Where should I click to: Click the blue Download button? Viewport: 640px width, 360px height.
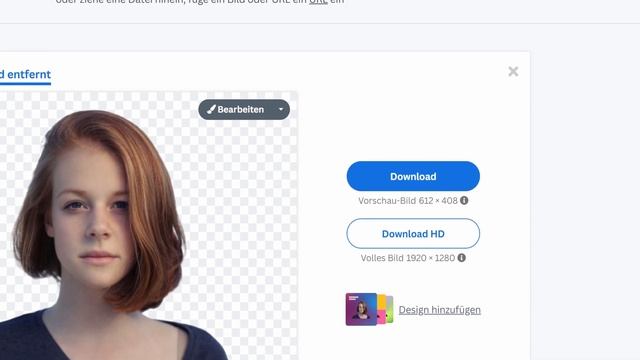413,176
